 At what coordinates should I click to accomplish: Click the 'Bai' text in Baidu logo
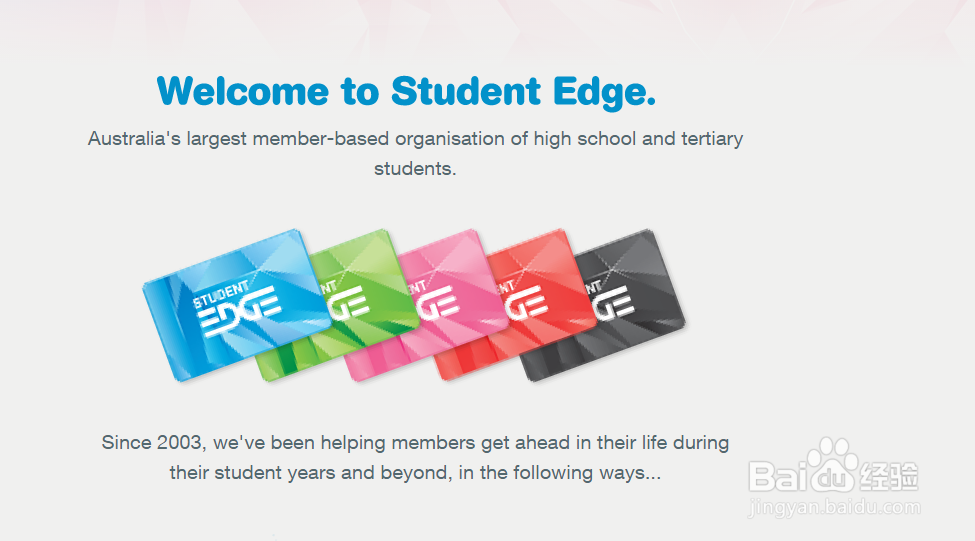click(779, 476)
